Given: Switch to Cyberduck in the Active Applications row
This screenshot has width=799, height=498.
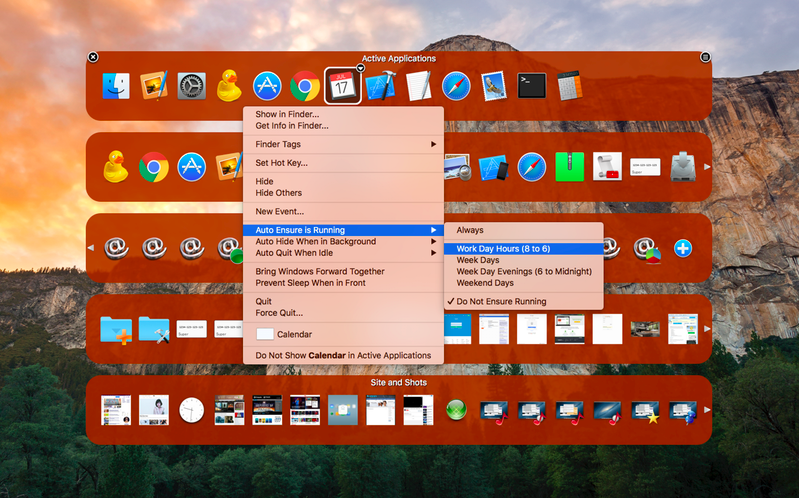Looking at the screenshot, I should click(229, 86).
